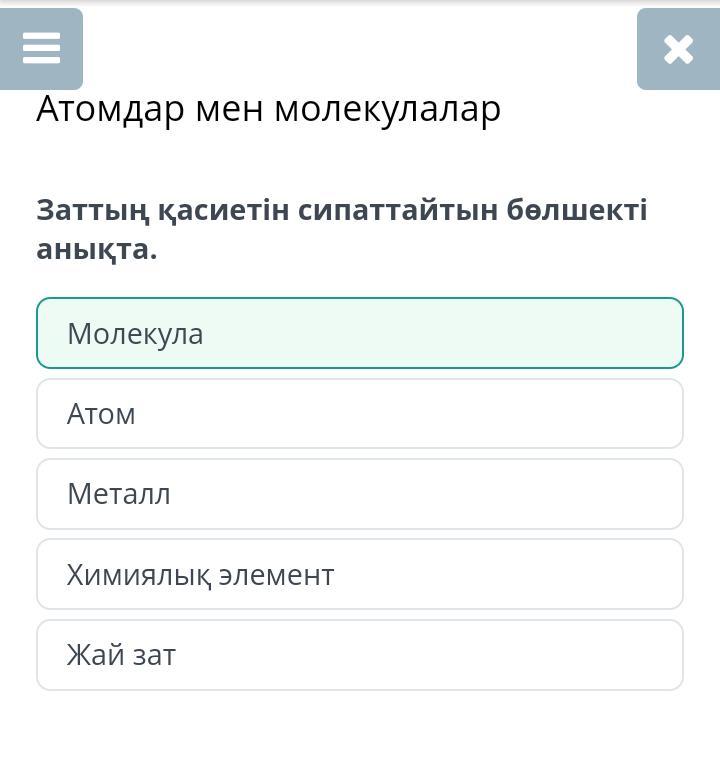This screenshot has height=768, width=720.
Task: Choose the Жай зат answer
Action: 360,655
